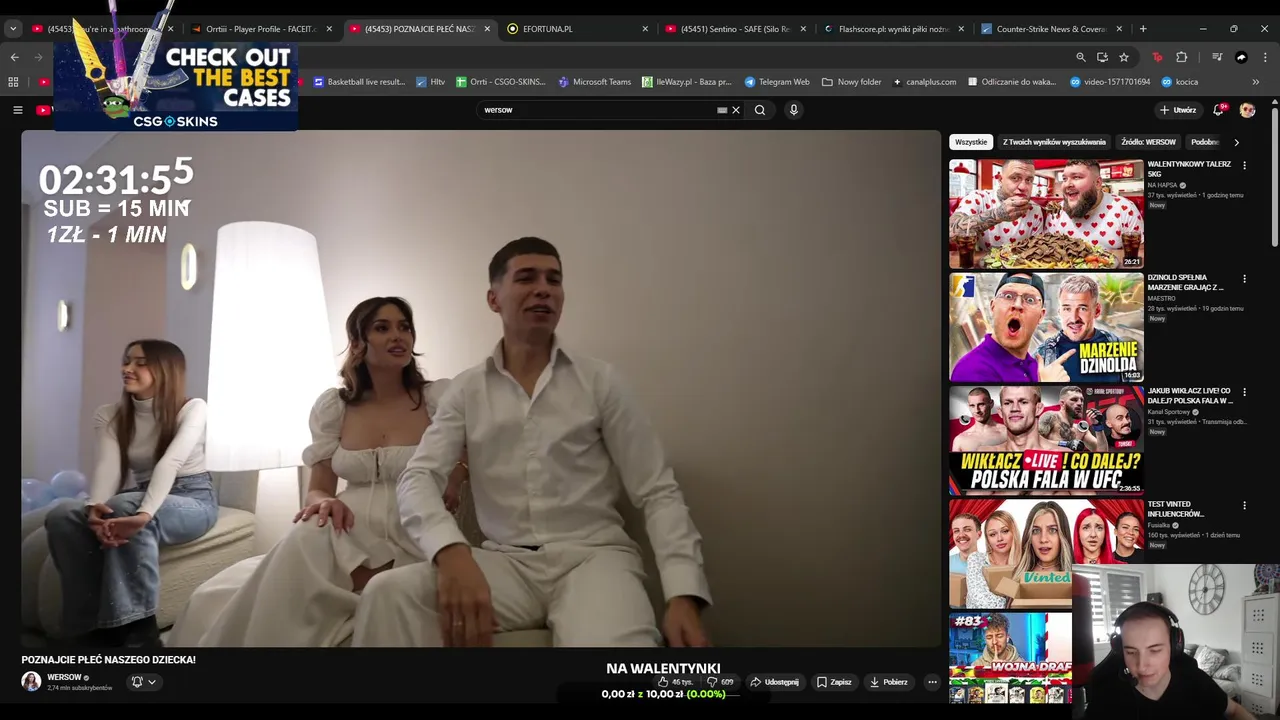Open the Chrome three-dot menu
This screenshot has height=720, width=1280.
[1265, 57]
